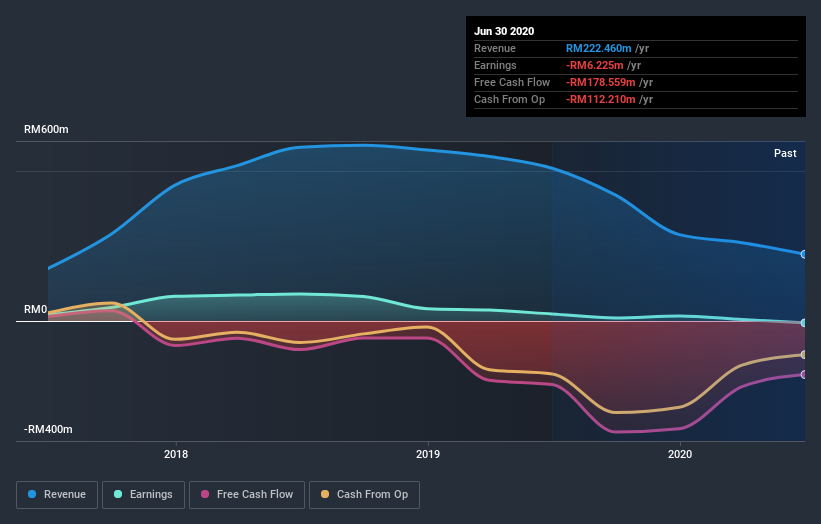
Task: Click the Cash From Op endpoint marker
Action: (803, 355)
